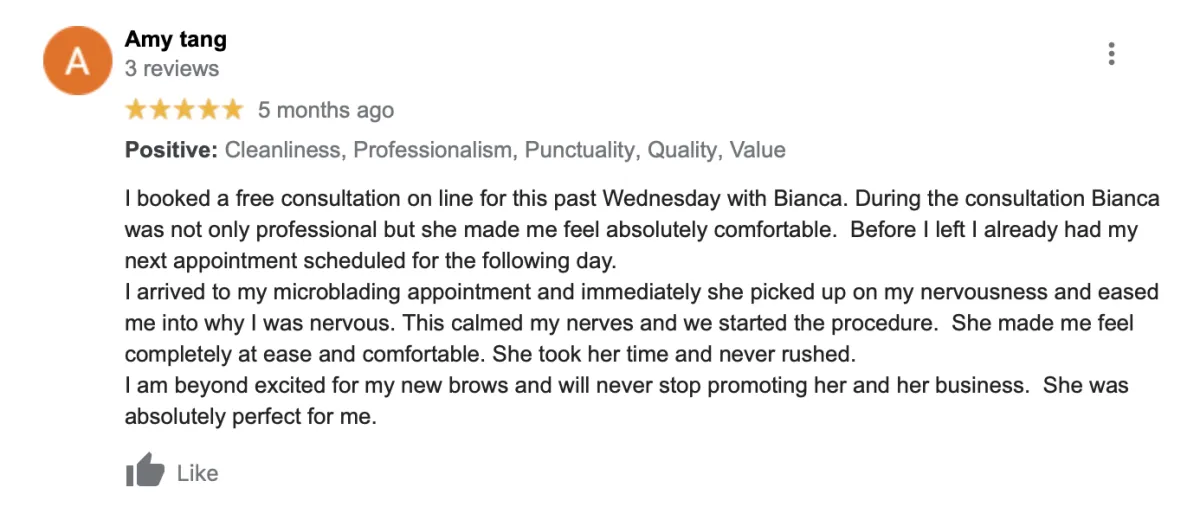Image resolution: width=1200 pixels, height=526 pixels.
Task: Click the third gold rating star
Action: pyautogui.click(x=184, y=109)
